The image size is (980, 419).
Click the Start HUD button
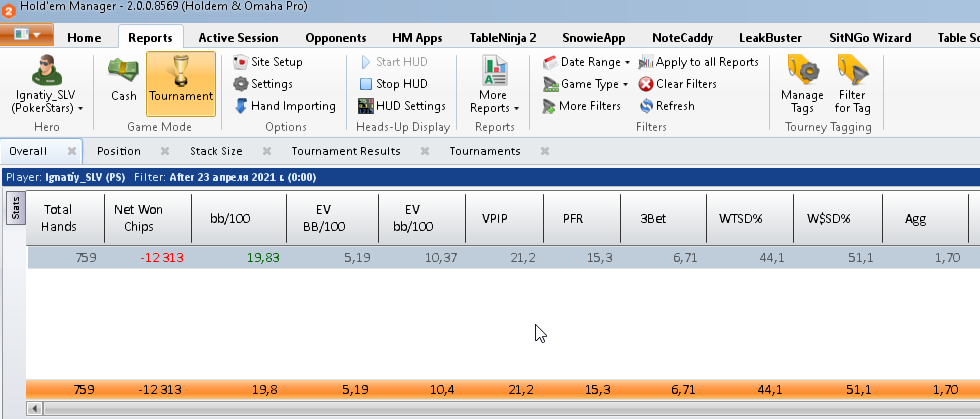click(x=394, y=62)
